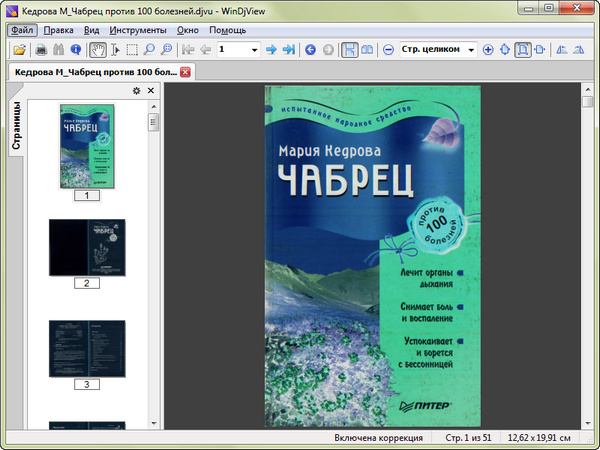Viewport: 600px width, 450px height.
Task: Select the rectangle selection tool
Action: [132, 49]
